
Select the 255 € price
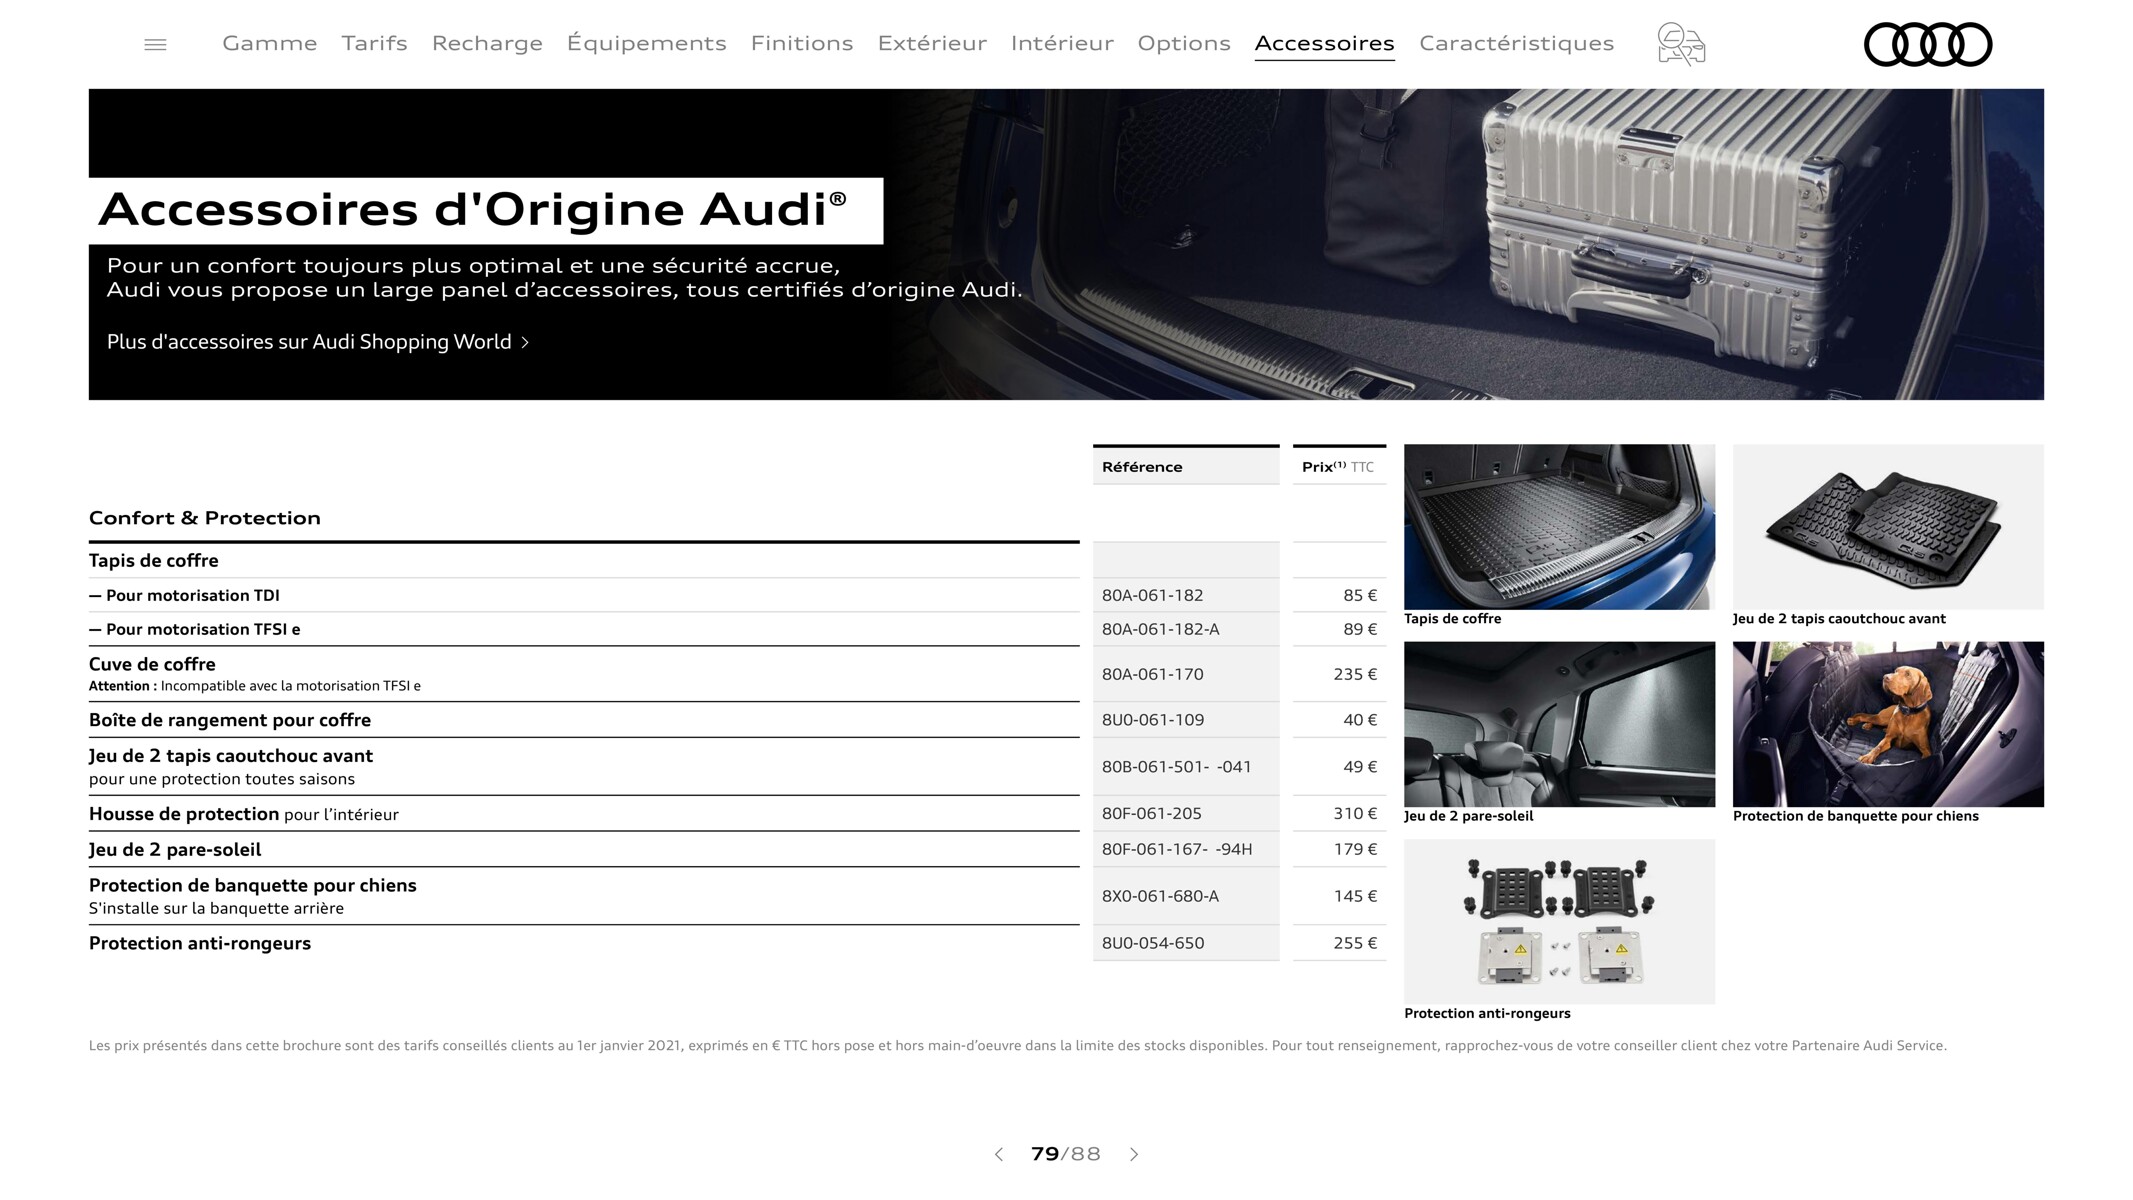click(1354, 943)
